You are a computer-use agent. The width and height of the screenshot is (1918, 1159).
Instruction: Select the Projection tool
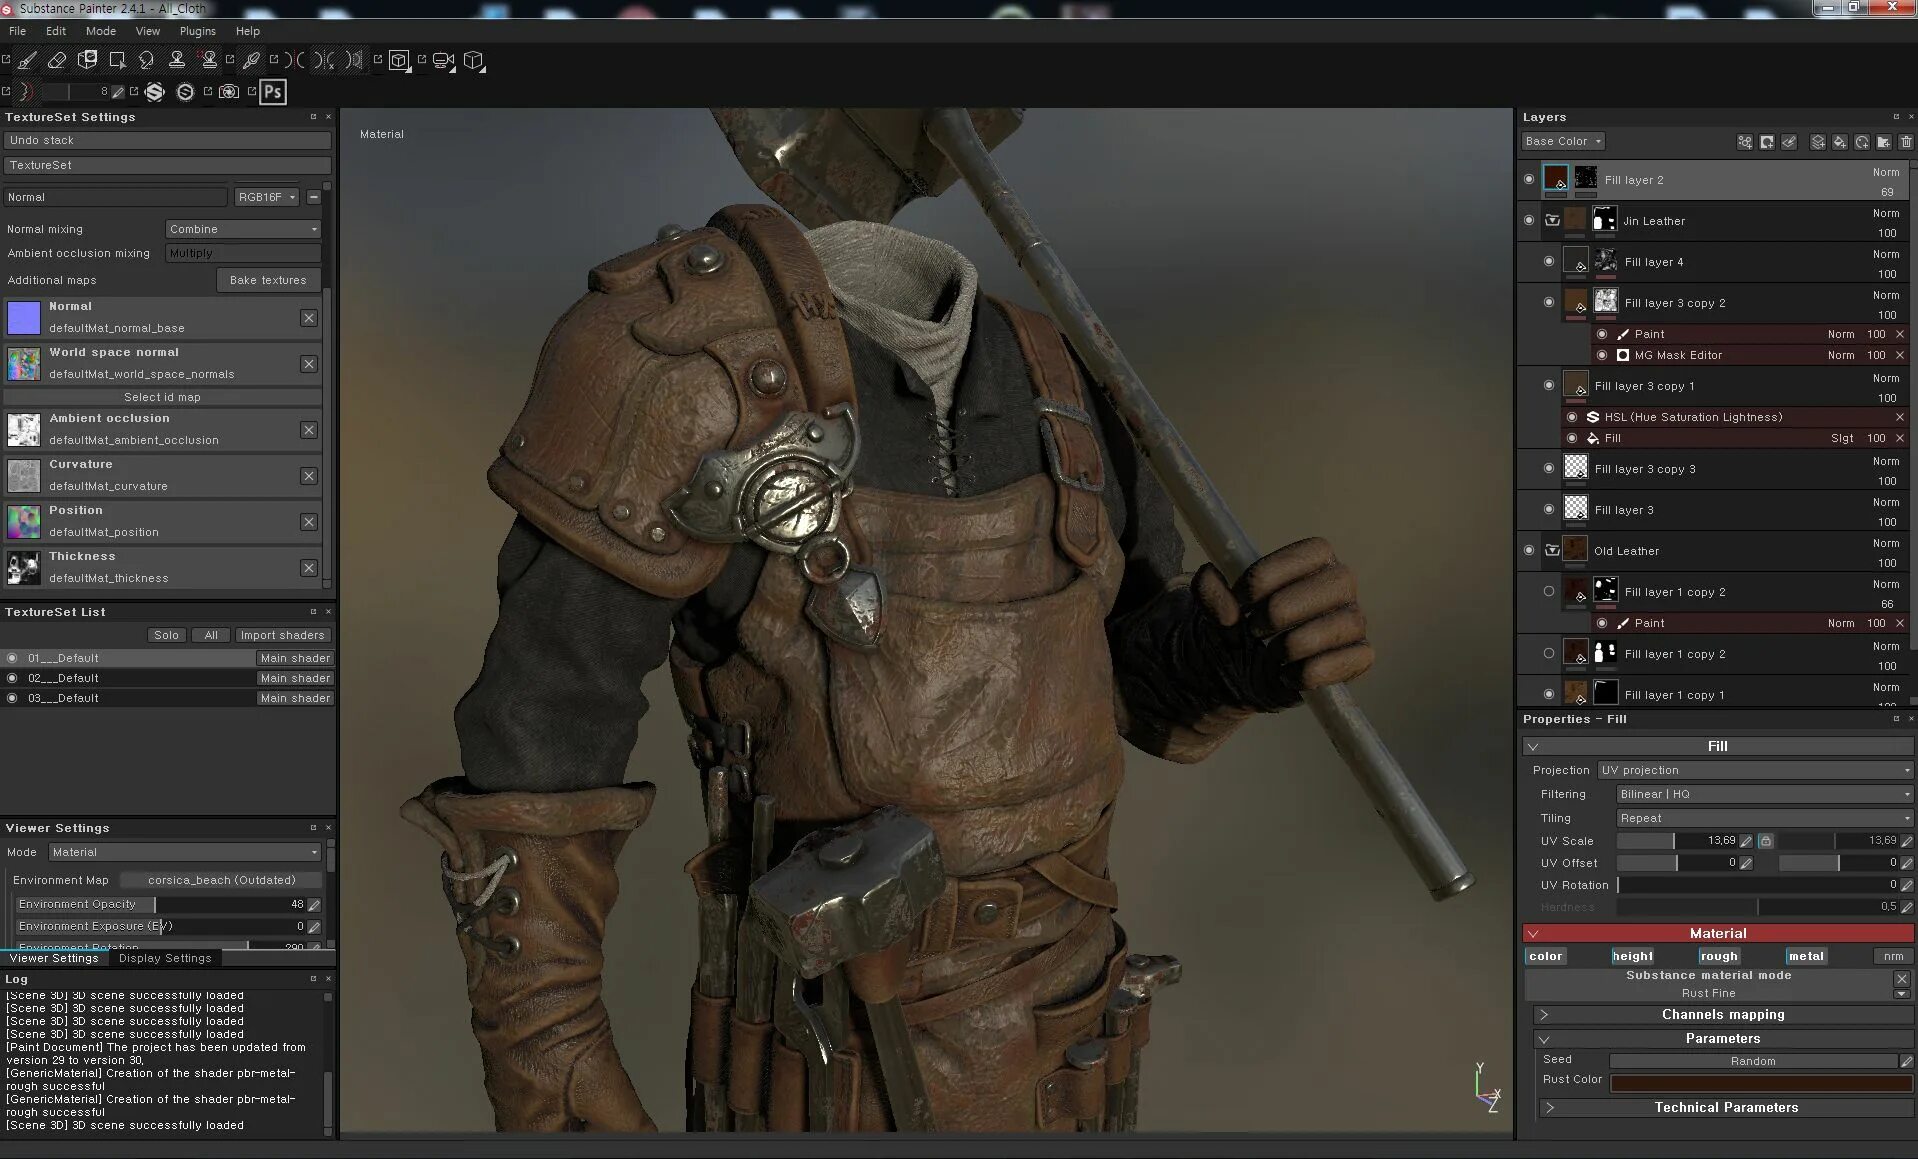(x=87, y=60)
